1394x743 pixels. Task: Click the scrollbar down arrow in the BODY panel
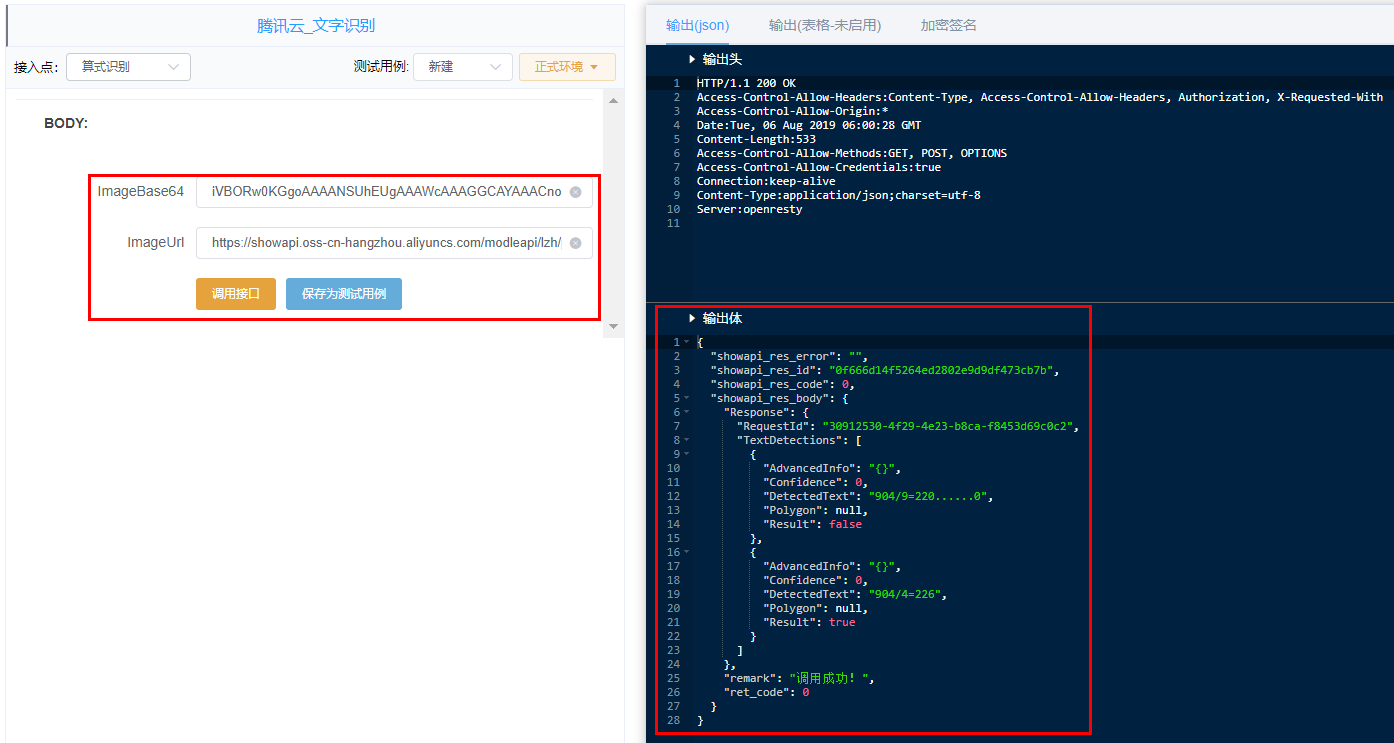(612, 325)
